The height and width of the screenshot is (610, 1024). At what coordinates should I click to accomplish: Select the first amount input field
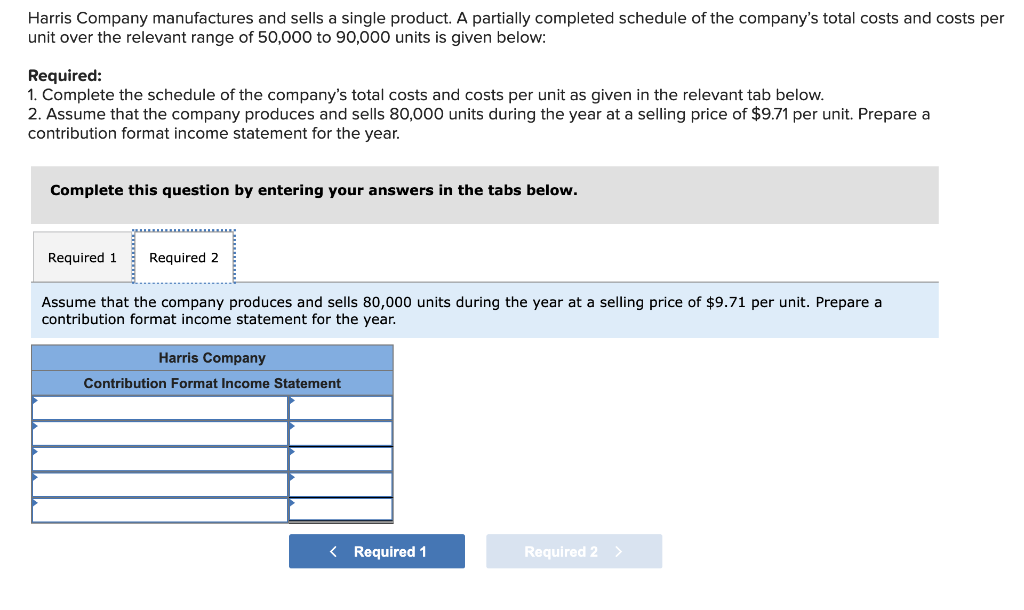click(x=342, y=407)
